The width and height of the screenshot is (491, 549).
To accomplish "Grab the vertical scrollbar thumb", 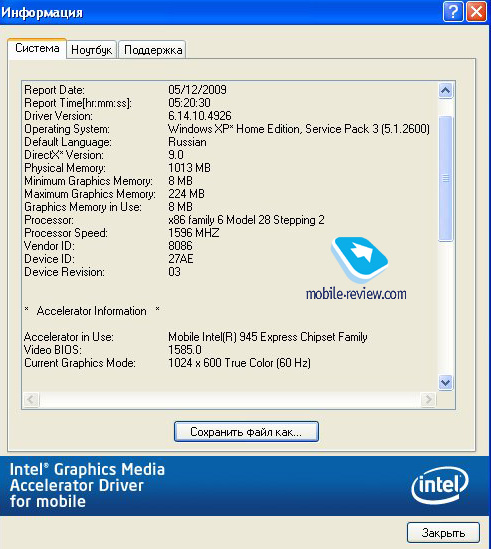I will (x=445, y=179).
